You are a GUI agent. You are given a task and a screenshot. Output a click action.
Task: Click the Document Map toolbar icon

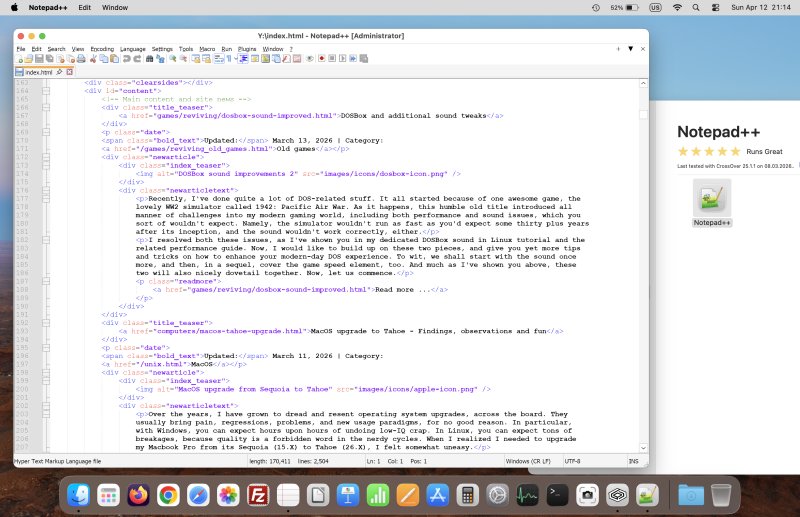pyautogui.click(x=265, y=59)
